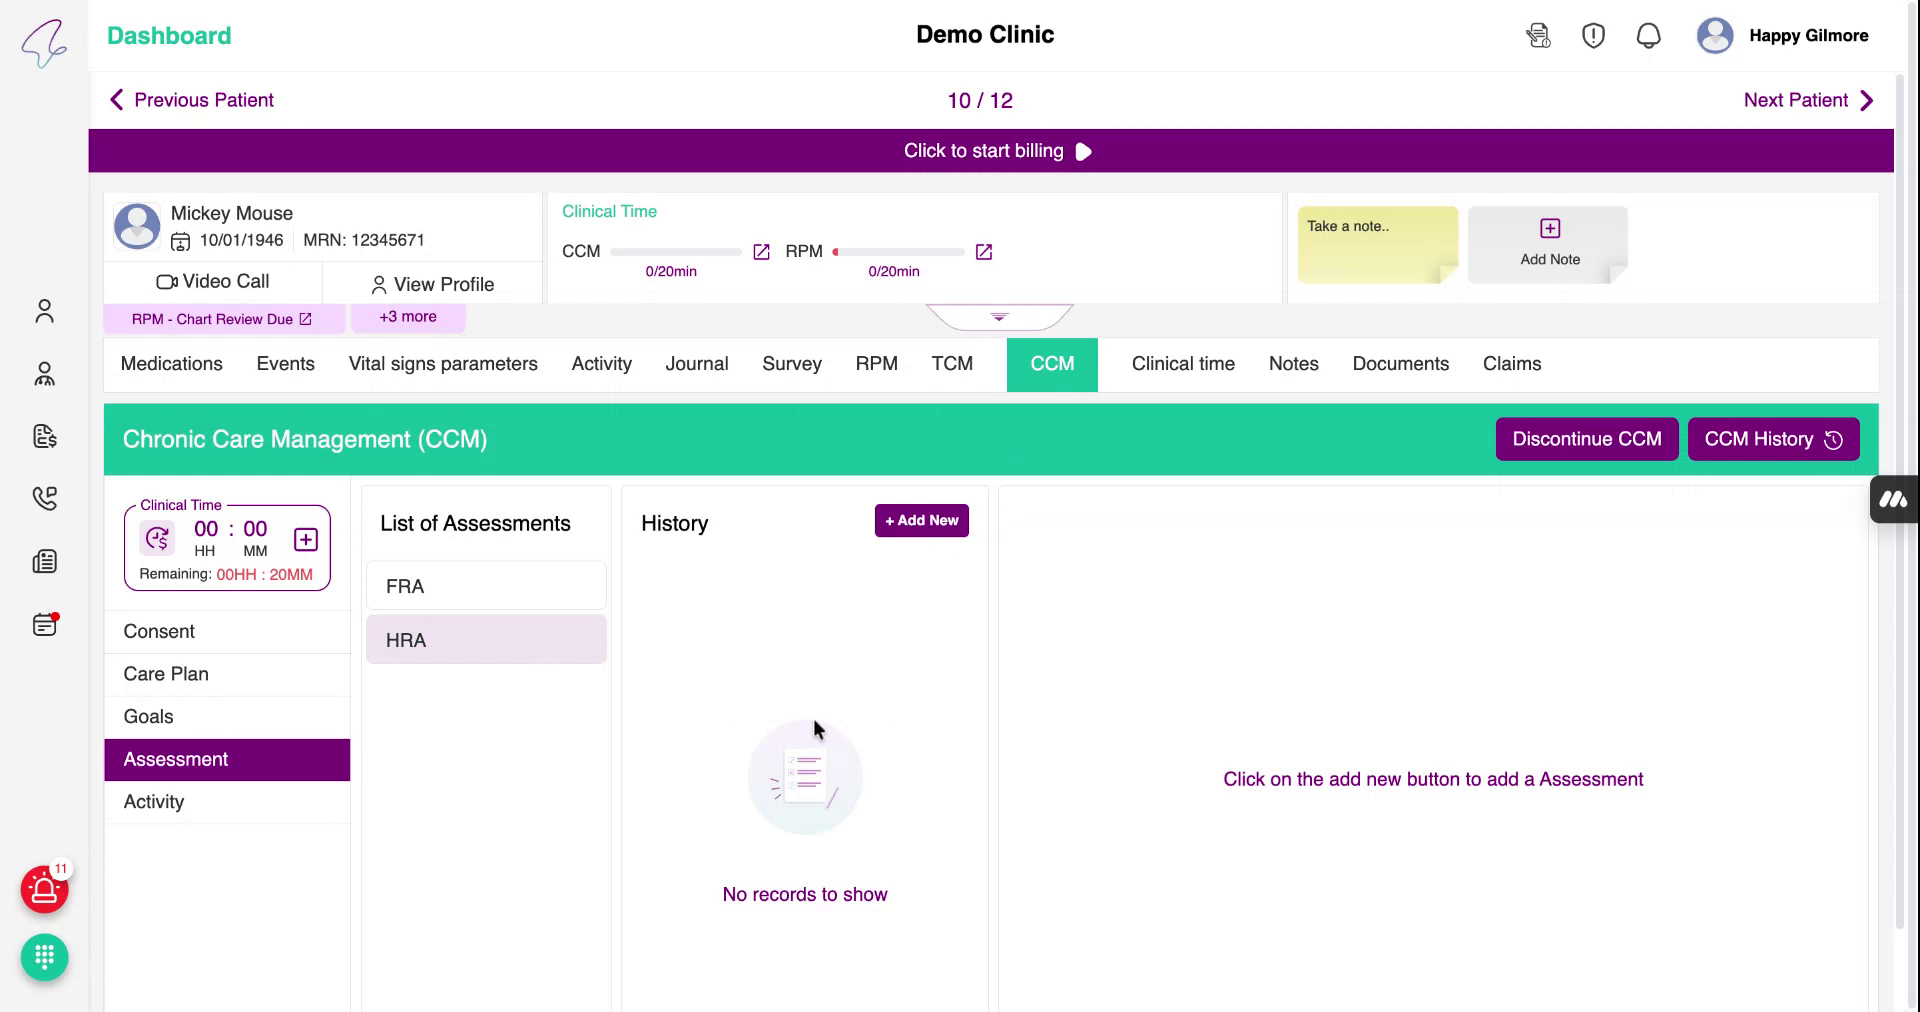Expand the +3 more patient tags

click(407, 317)
